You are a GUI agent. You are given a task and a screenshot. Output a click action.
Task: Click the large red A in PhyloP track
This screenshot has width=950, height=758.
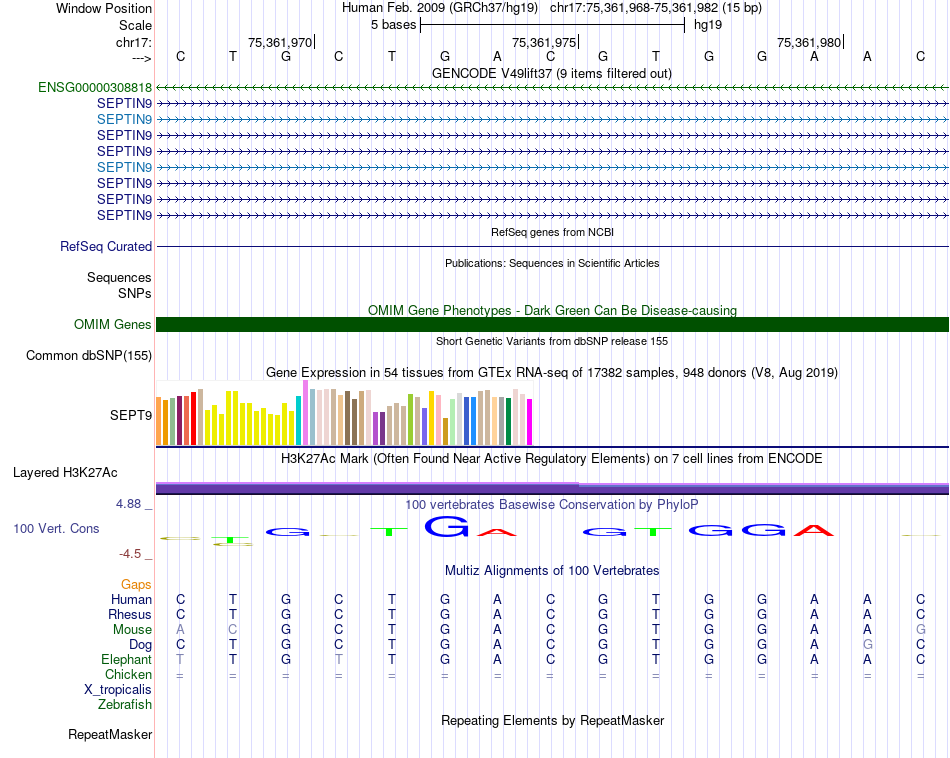pos(814,531)
